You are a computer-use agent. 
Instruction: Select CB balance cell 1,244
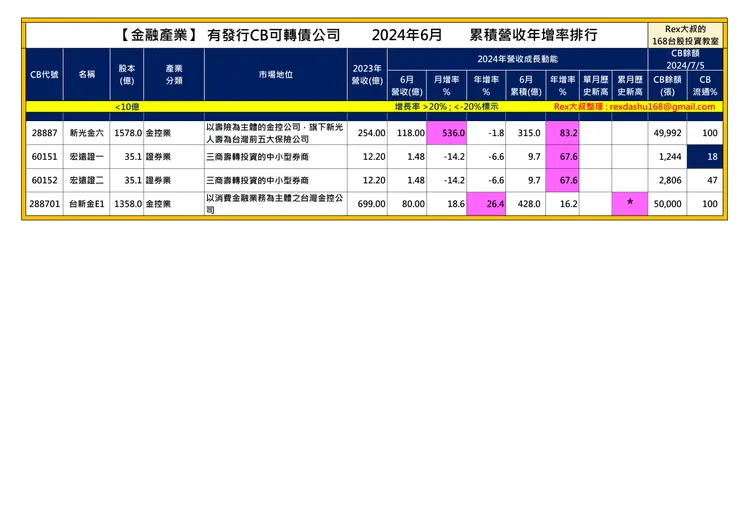[x=667, y=157]
